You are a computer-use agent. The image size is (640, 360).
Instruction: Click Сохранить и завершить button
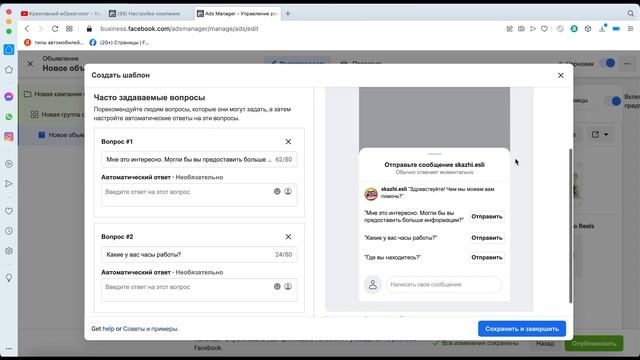coord(522,329)
